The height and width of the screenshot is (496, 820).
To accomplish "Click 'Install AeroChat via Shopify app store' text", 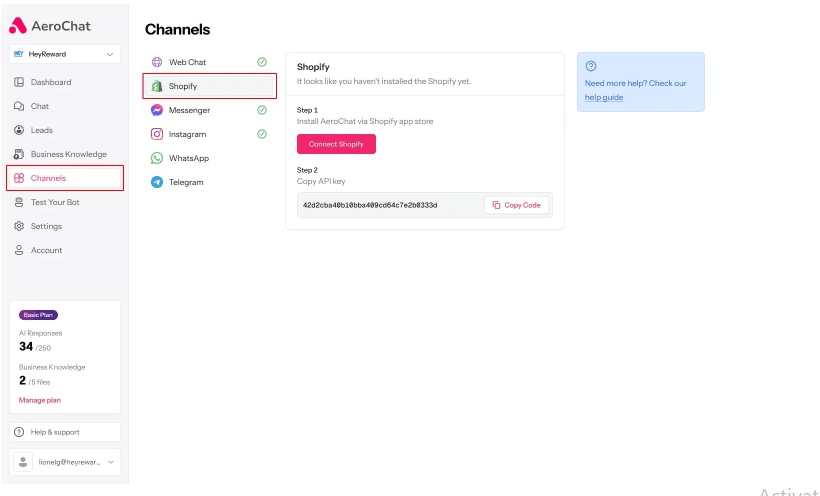I will pyautogui.click(x=365, y=121).
